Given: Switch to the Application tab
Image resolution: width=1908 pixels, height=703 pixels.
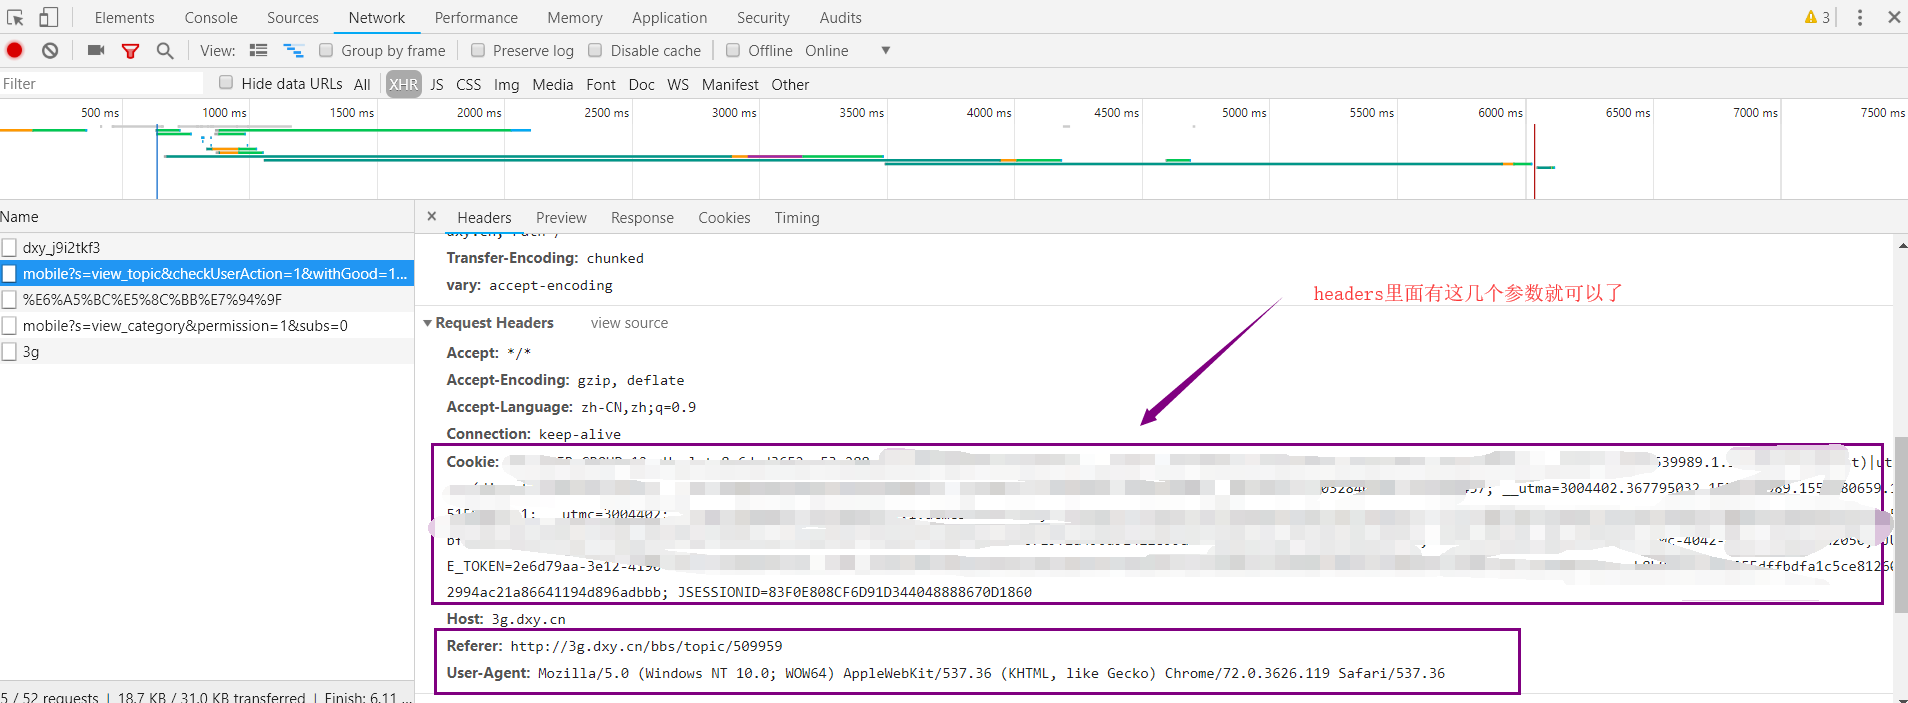Looking at the screenshot, I should click(669, 17).
